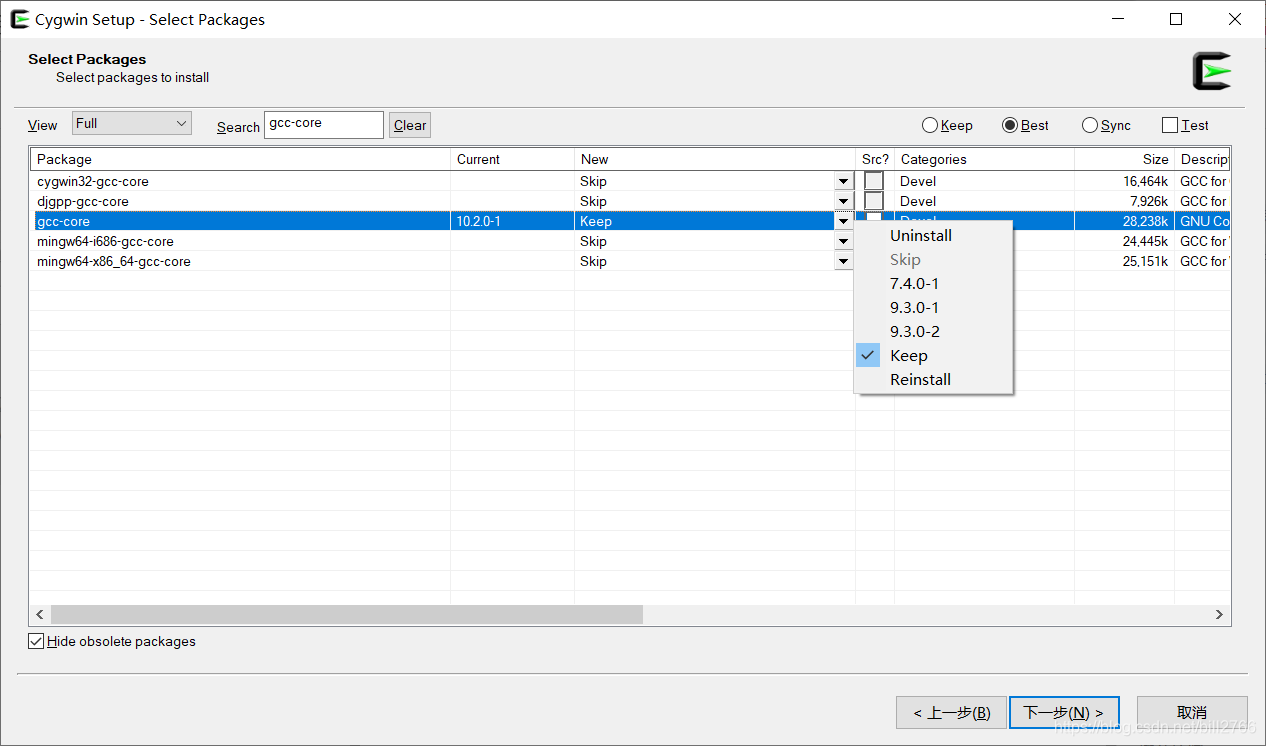Viewport: 1266px width, 746px height.
Task: Choose Reinstall from the version menu
Action: [x=933, y=380]
